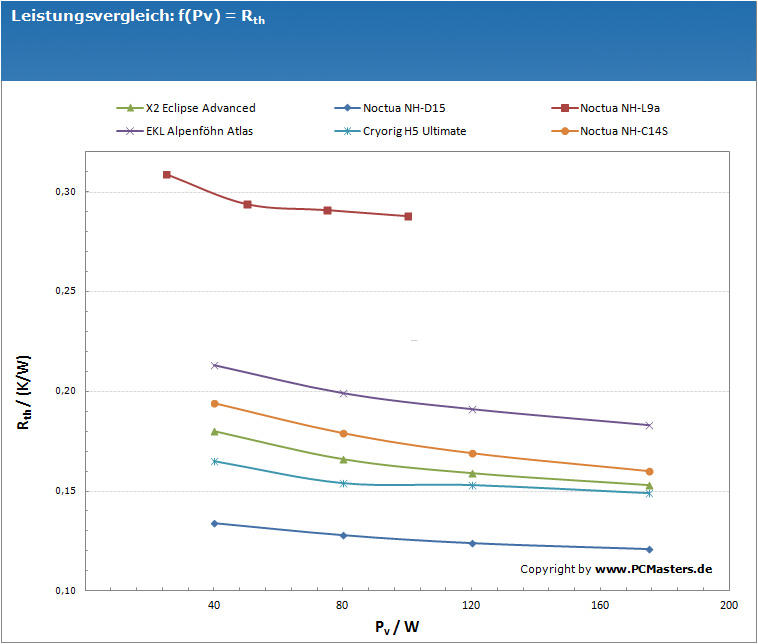Click purple Atlas data point at 120 W

coord(473,409)
